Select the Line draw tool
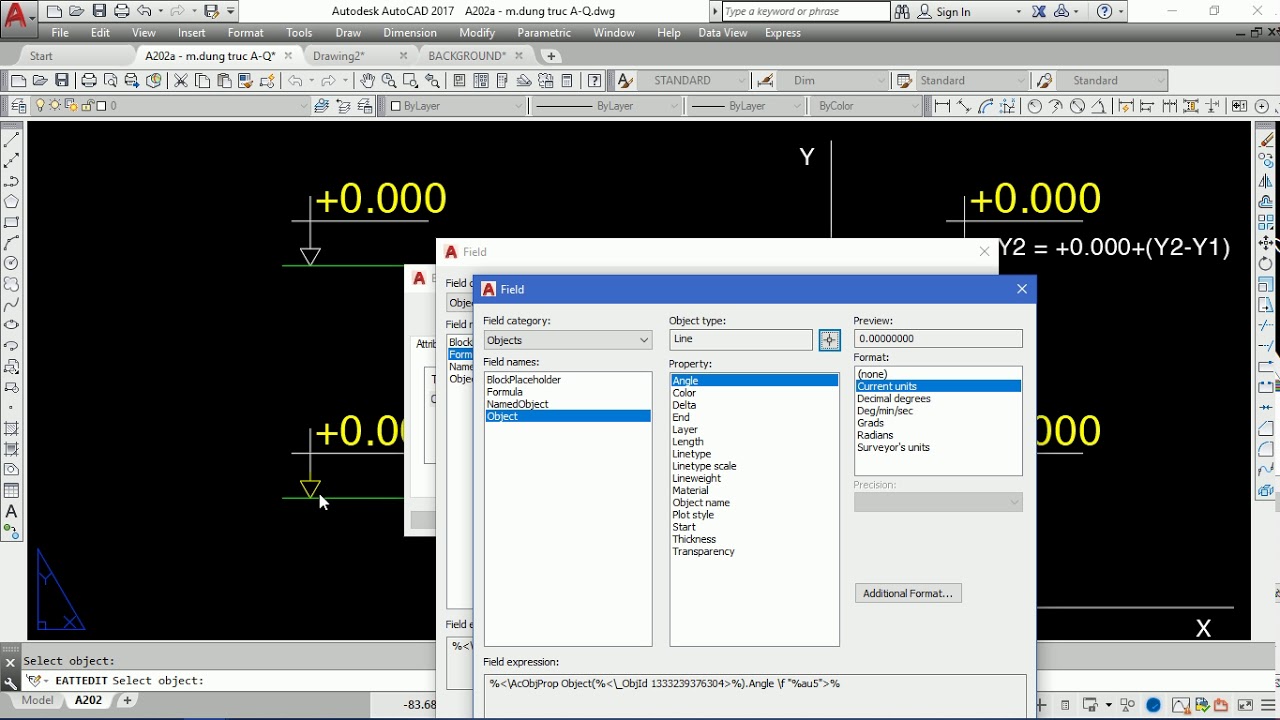Viewport: 1280px width, 720px height. point(11,140)
